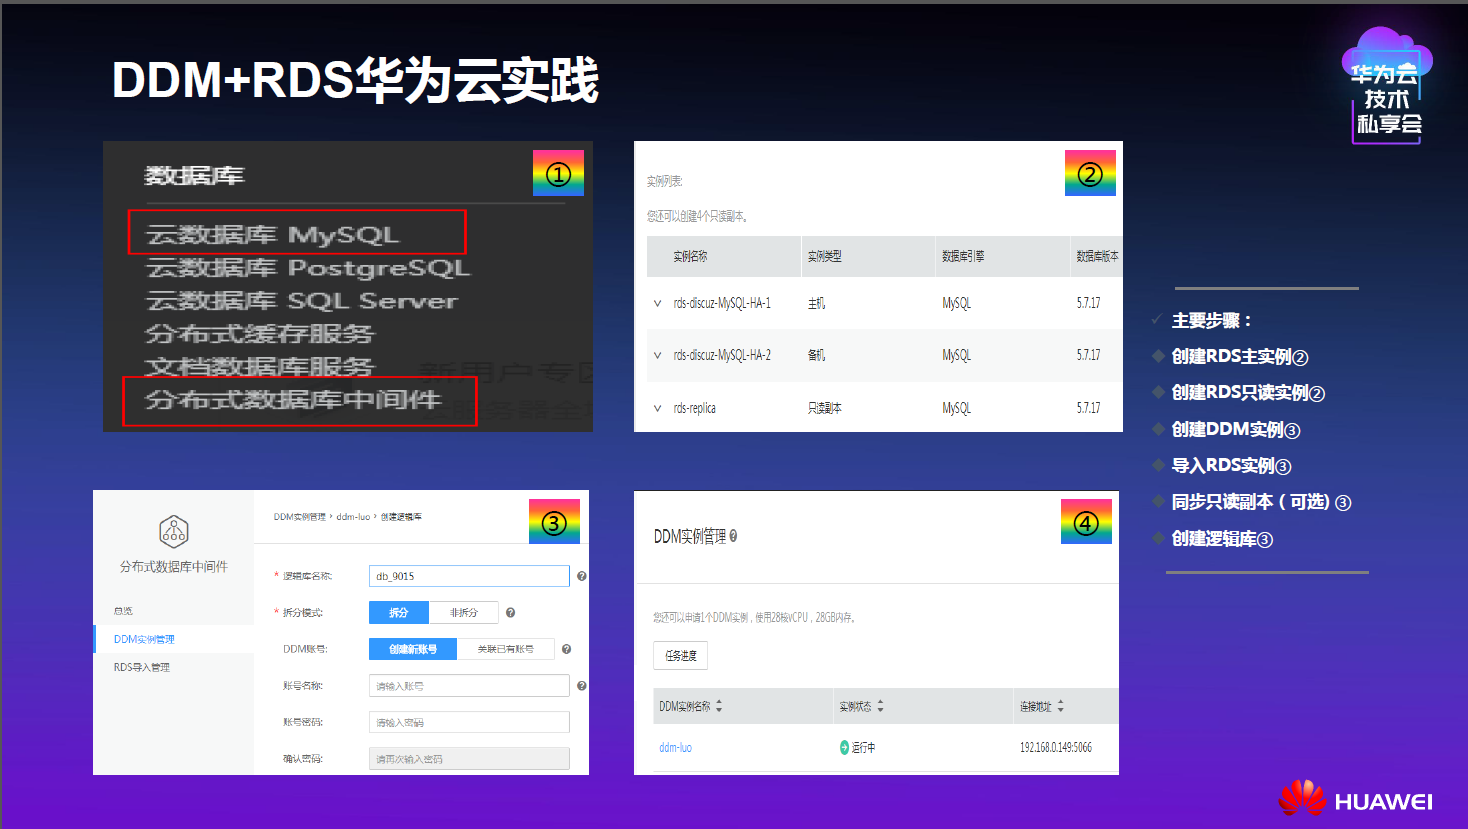Viewport: 1468px width, 829px height.
Task: Click ddm-luo in the breadcrumb
Action: coord(353,517)
